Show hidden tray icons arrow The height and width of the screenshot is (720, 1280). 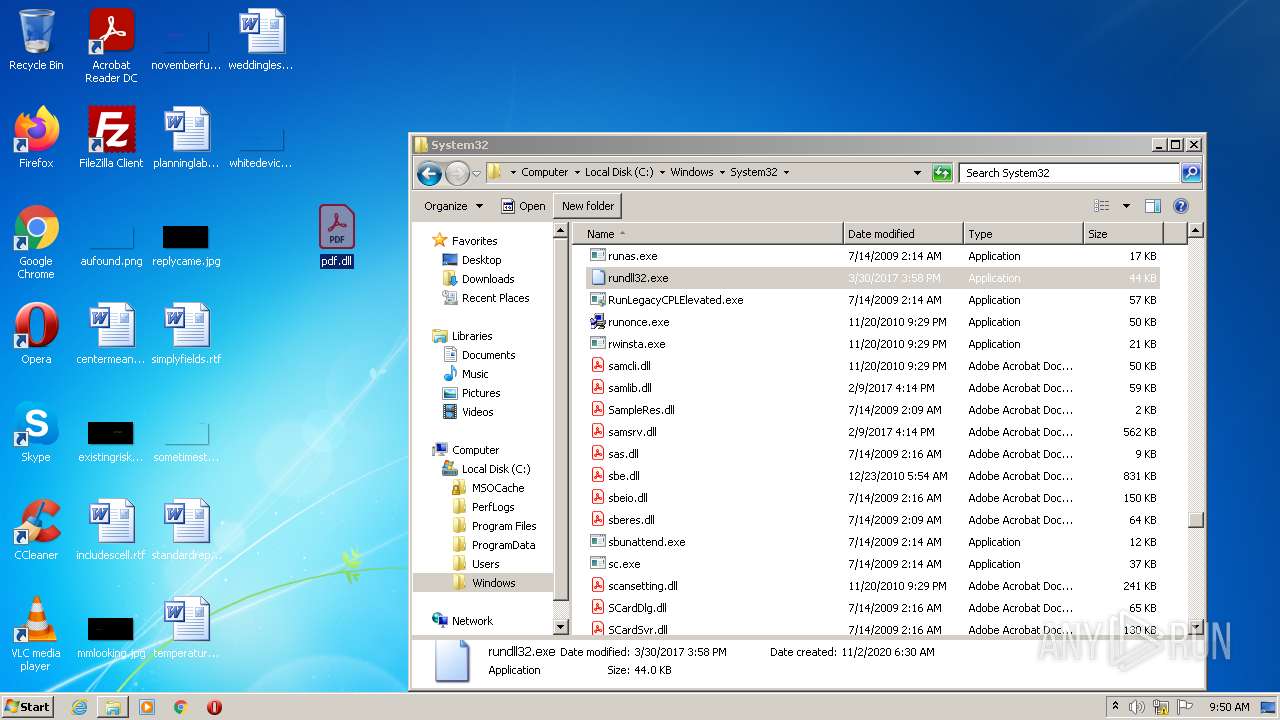click(1115, 707)
